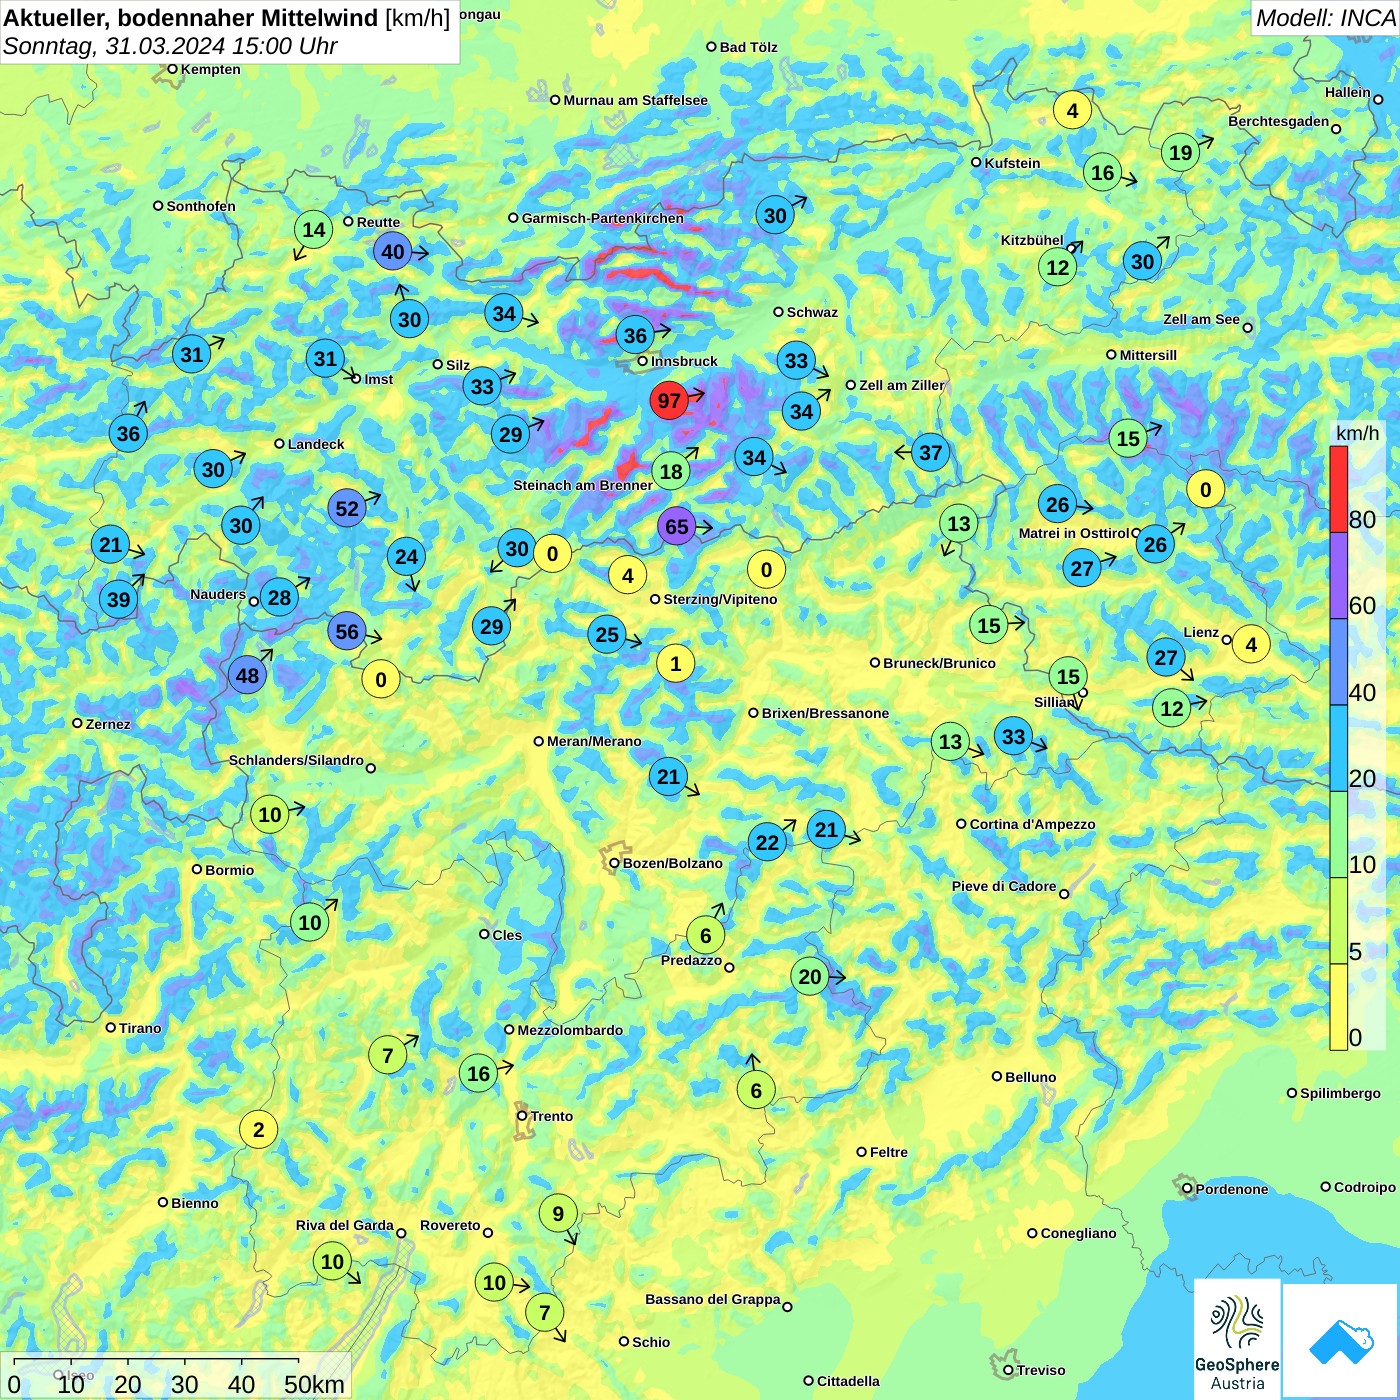Select the 14 km/h marker near Reutte

pyautogui.click(x=314, y=230)
